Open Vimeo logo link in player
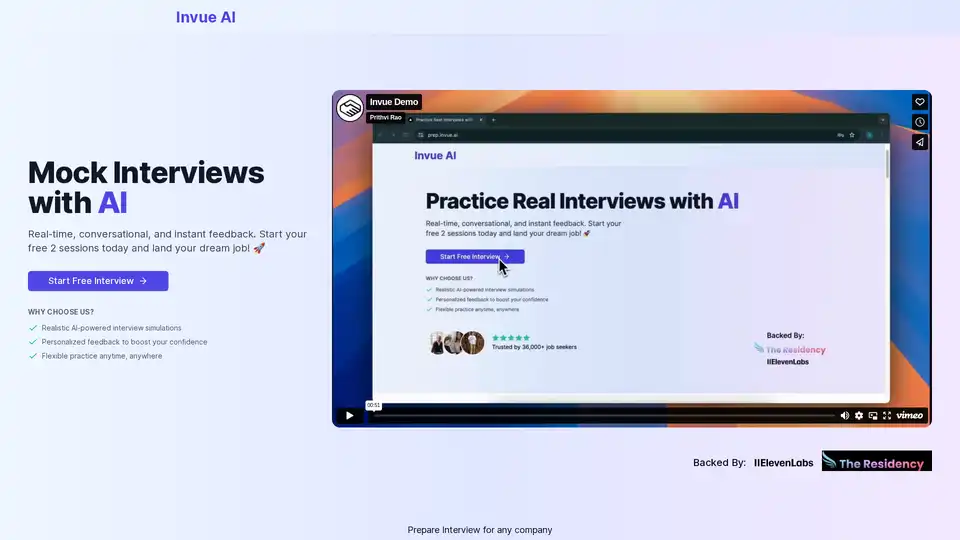This screenshot has height=540, width=960. click(x=910, y=415)
